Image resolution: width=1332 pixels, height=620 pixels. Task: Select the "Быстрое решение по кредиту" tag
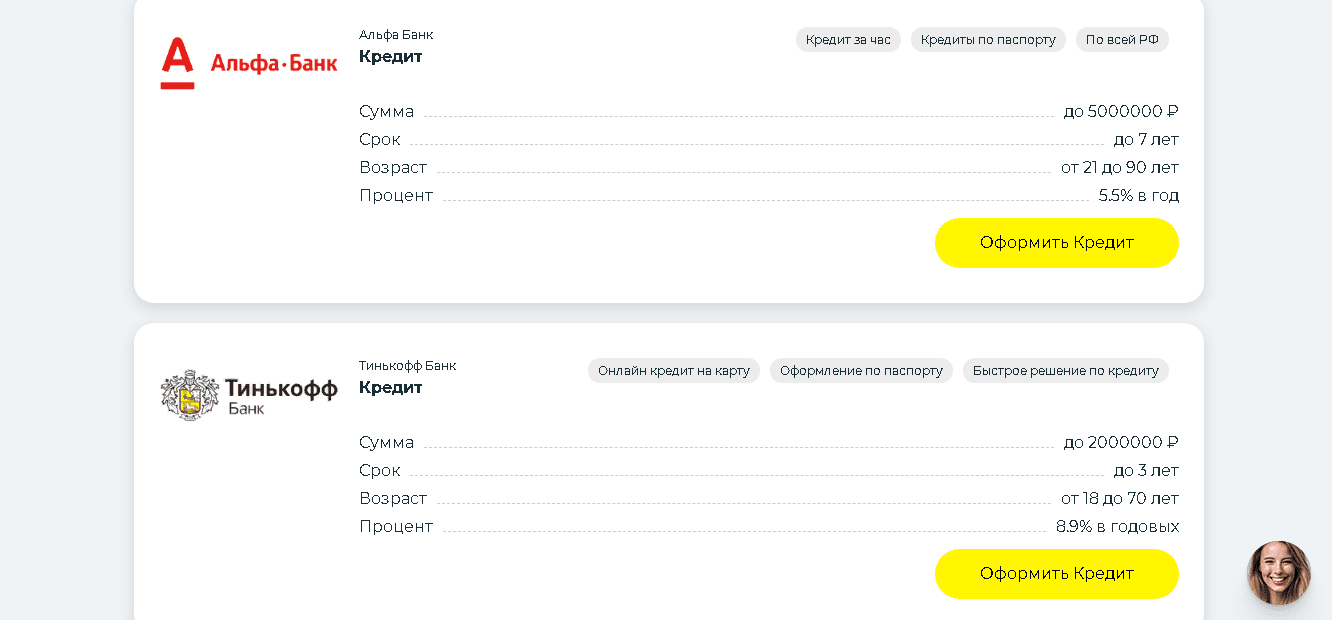click(x=1065, y=371)
